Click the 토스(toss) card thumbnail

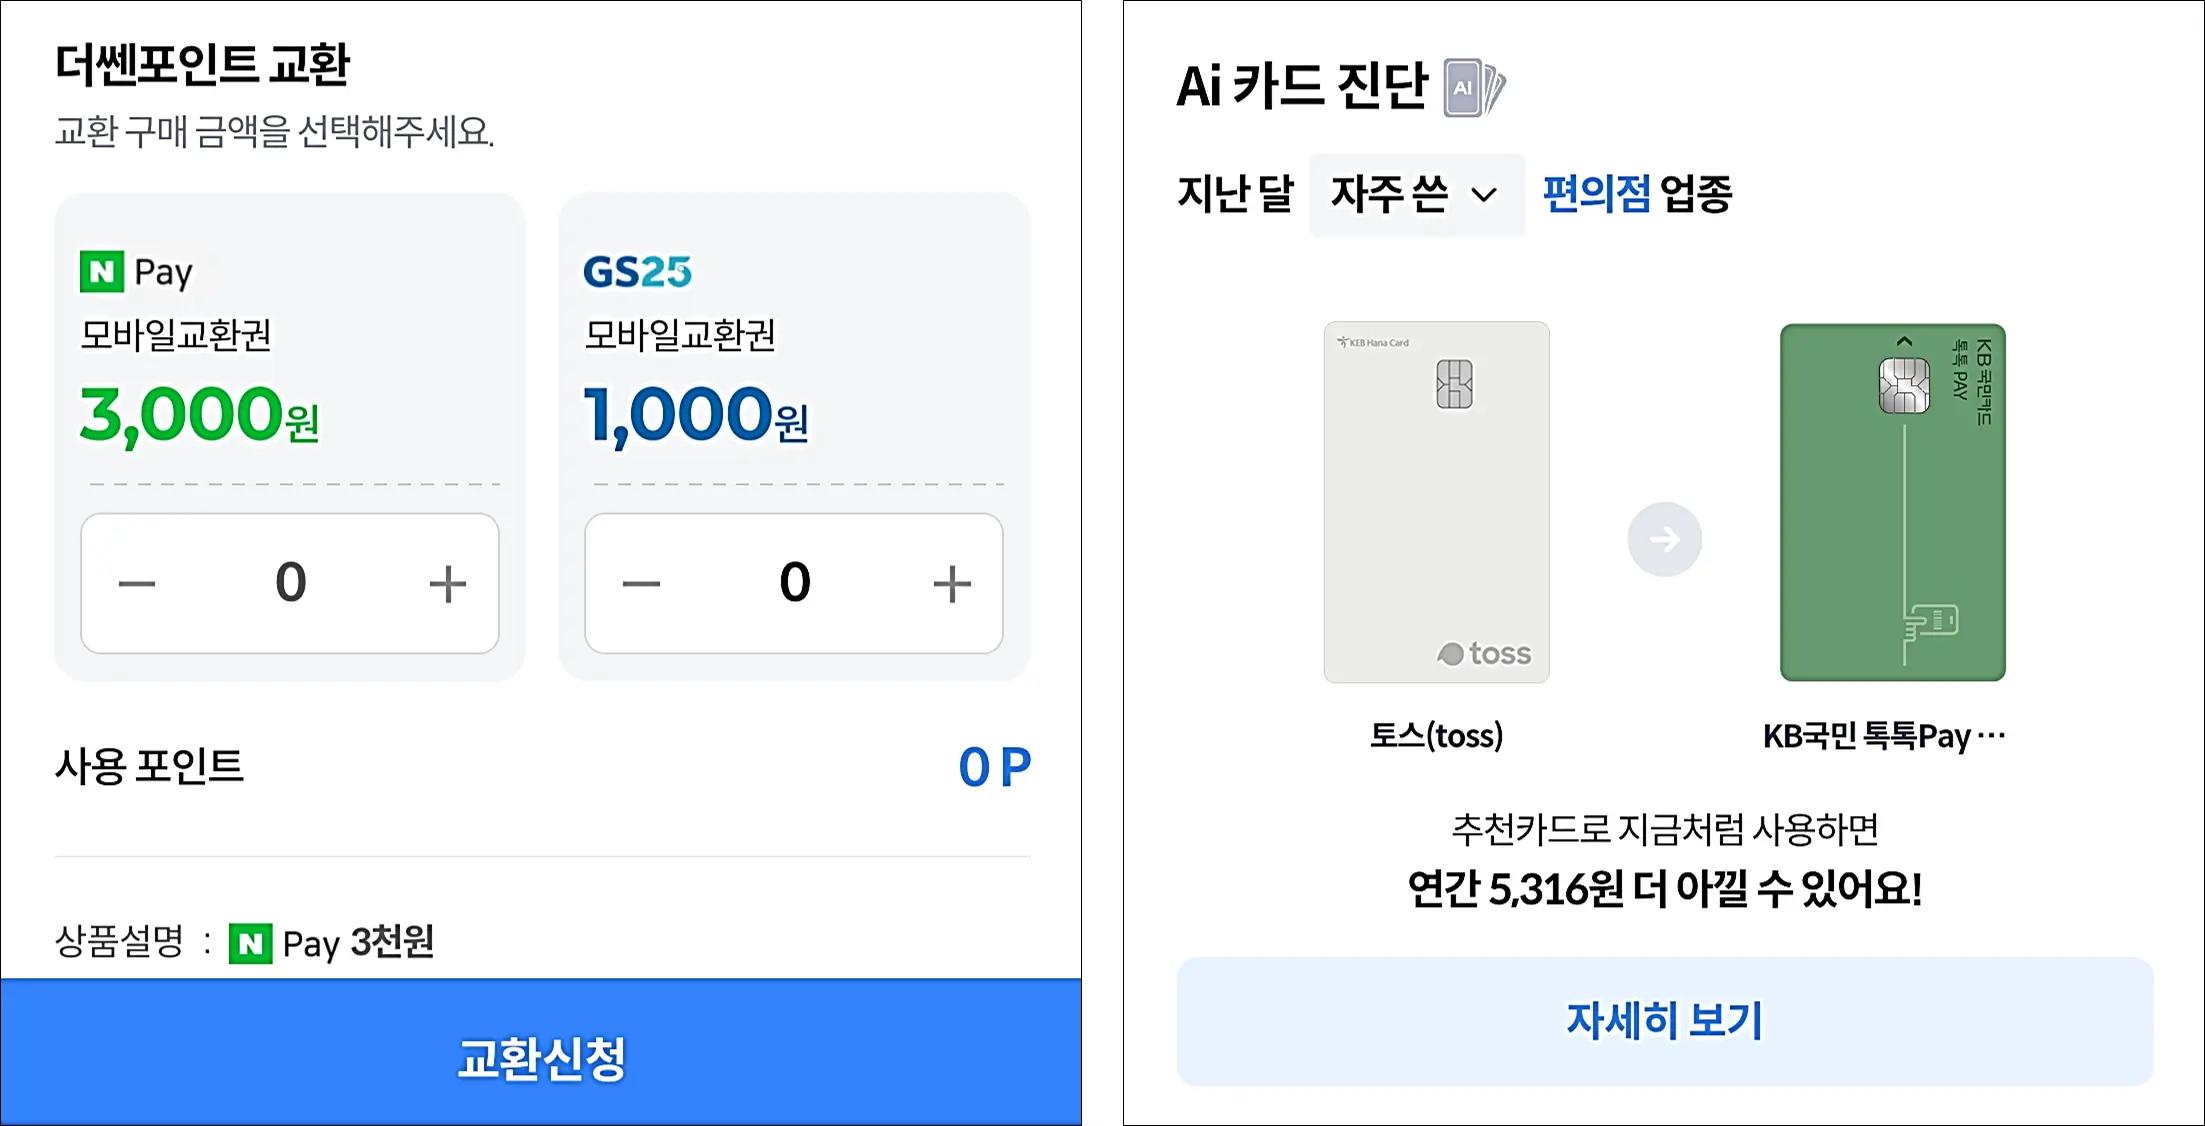(x=1437, y=500)
